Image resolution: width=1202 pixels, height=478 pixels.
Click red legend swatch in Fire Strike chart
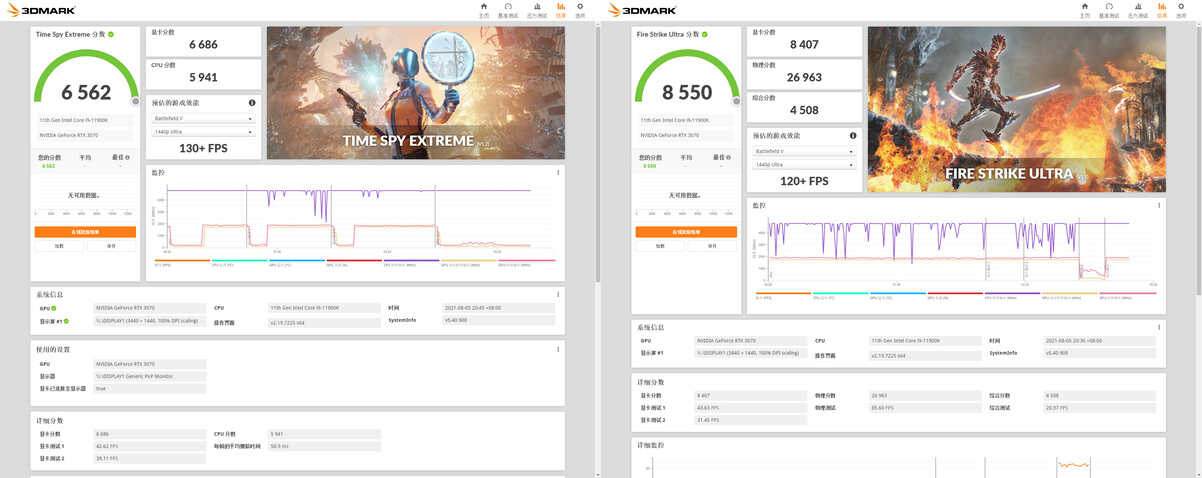(955, 294)
